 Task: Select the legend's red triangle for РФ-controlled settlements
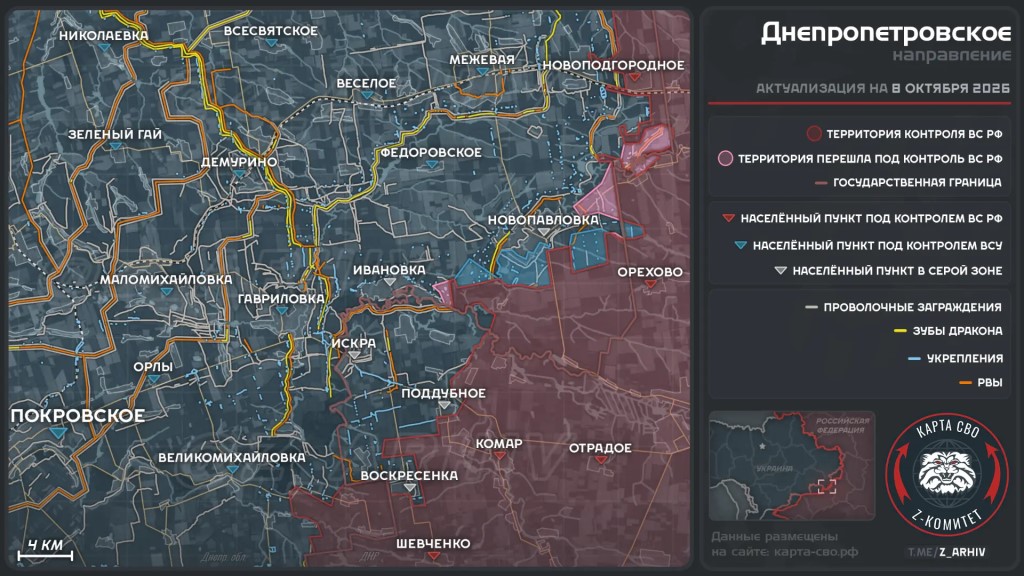(x=729, y=218)
